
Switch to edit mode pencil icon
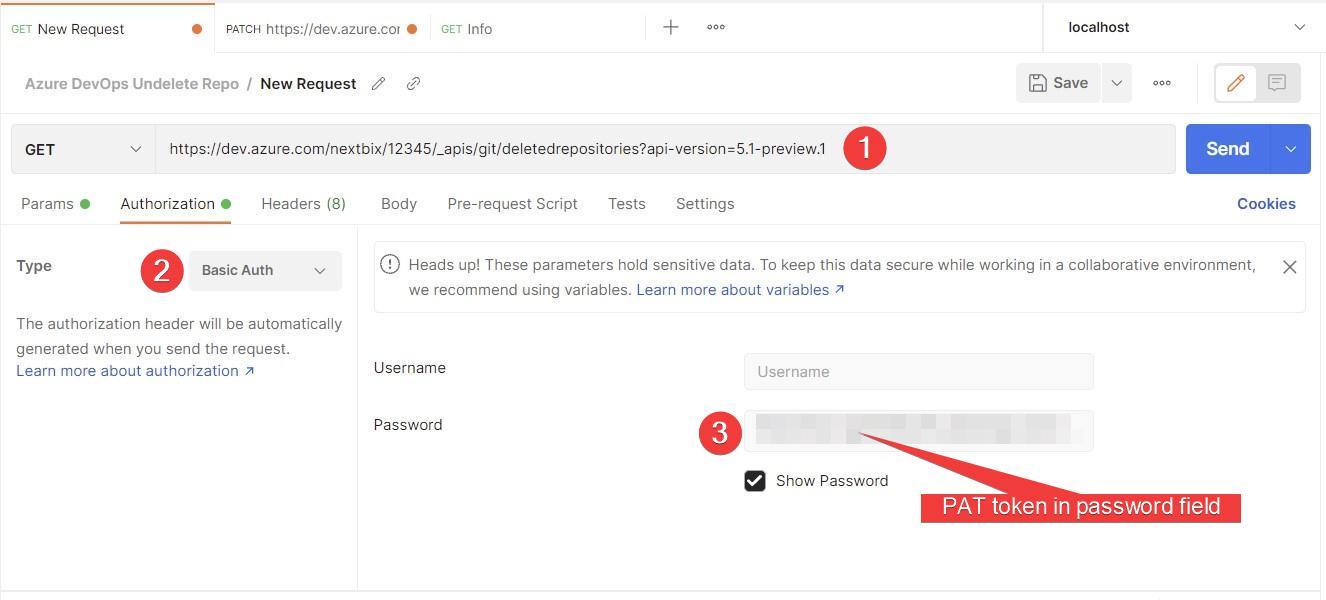point(1236,83)
